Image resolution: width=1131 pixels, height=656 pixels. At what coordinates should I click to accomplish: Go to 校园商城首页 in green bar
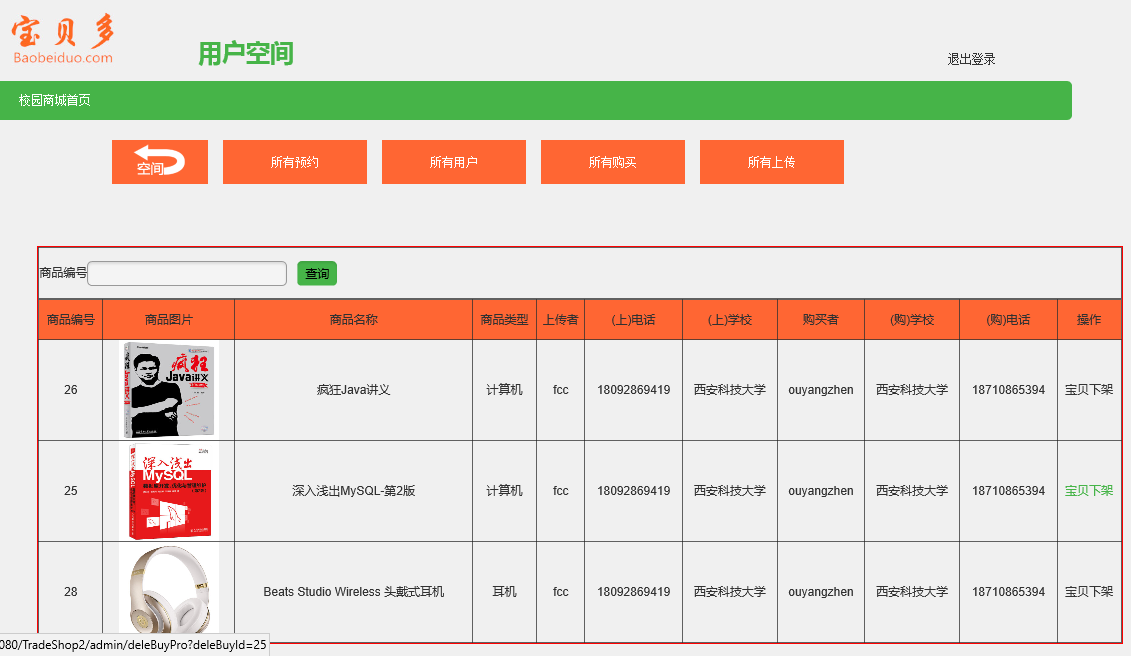[55, 100]
